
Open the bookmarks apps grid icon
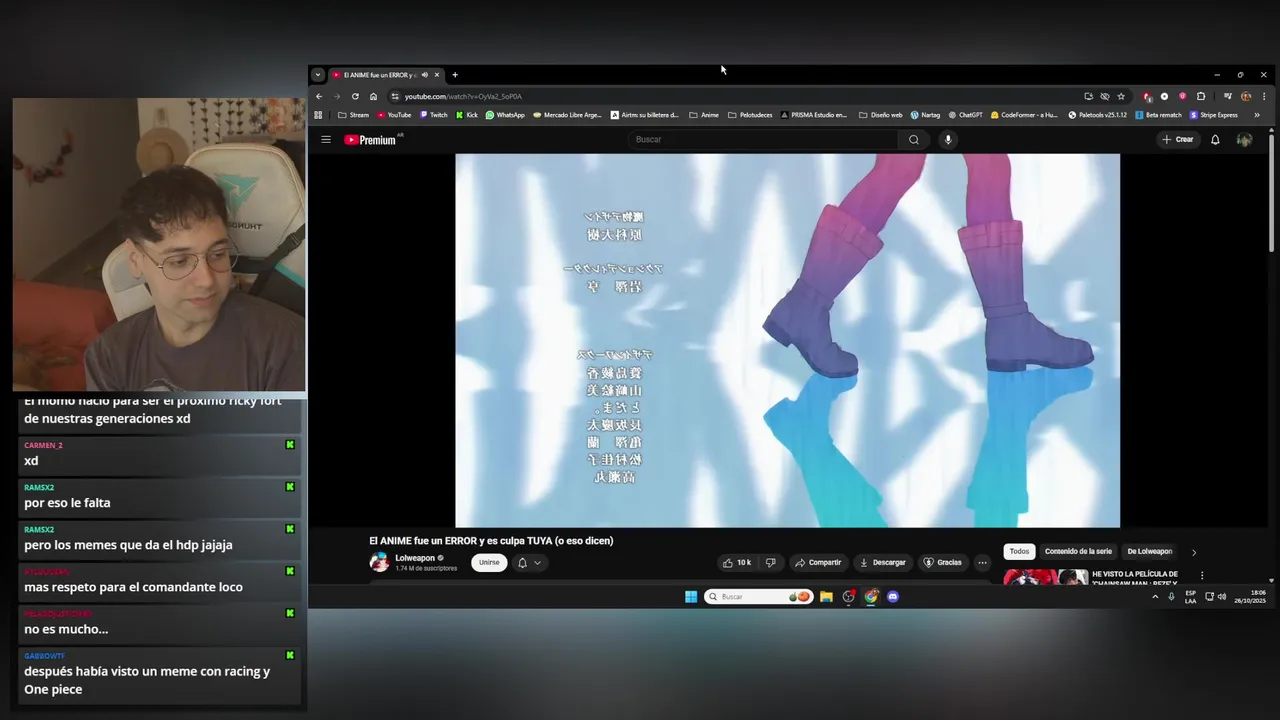[318, 115]
